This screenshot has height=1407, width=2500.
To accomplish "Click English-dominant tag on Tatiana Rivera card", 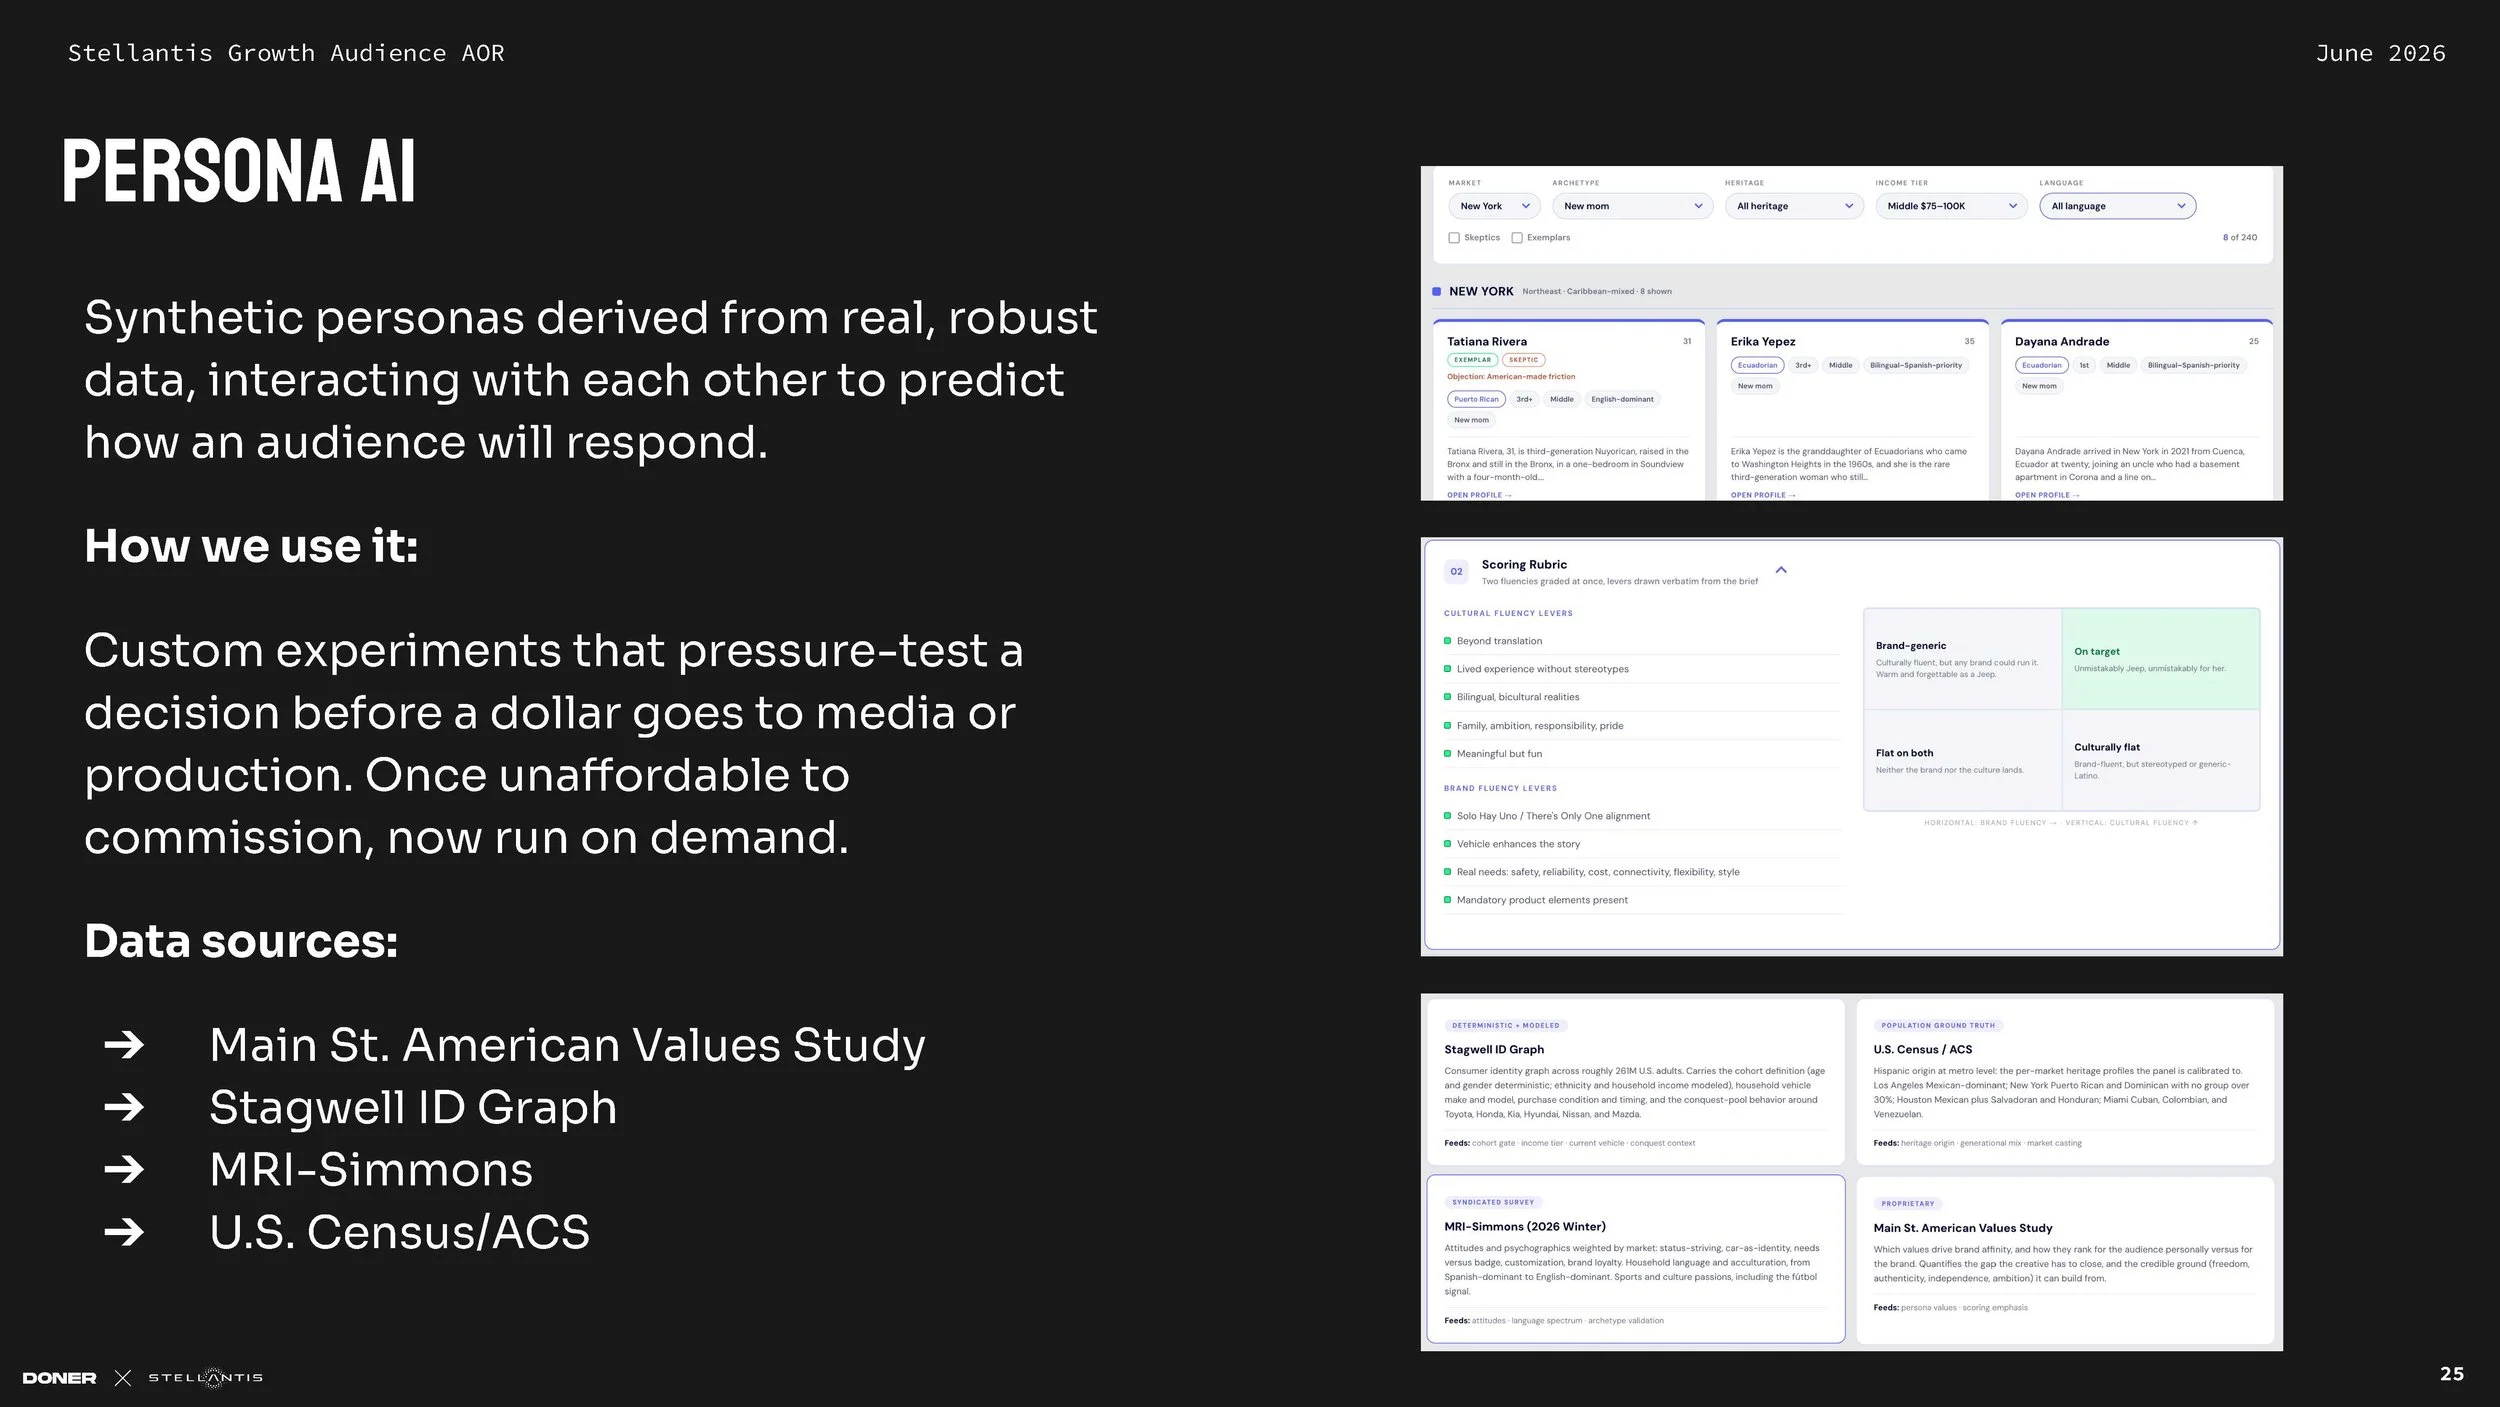I will click(1622, 399).
